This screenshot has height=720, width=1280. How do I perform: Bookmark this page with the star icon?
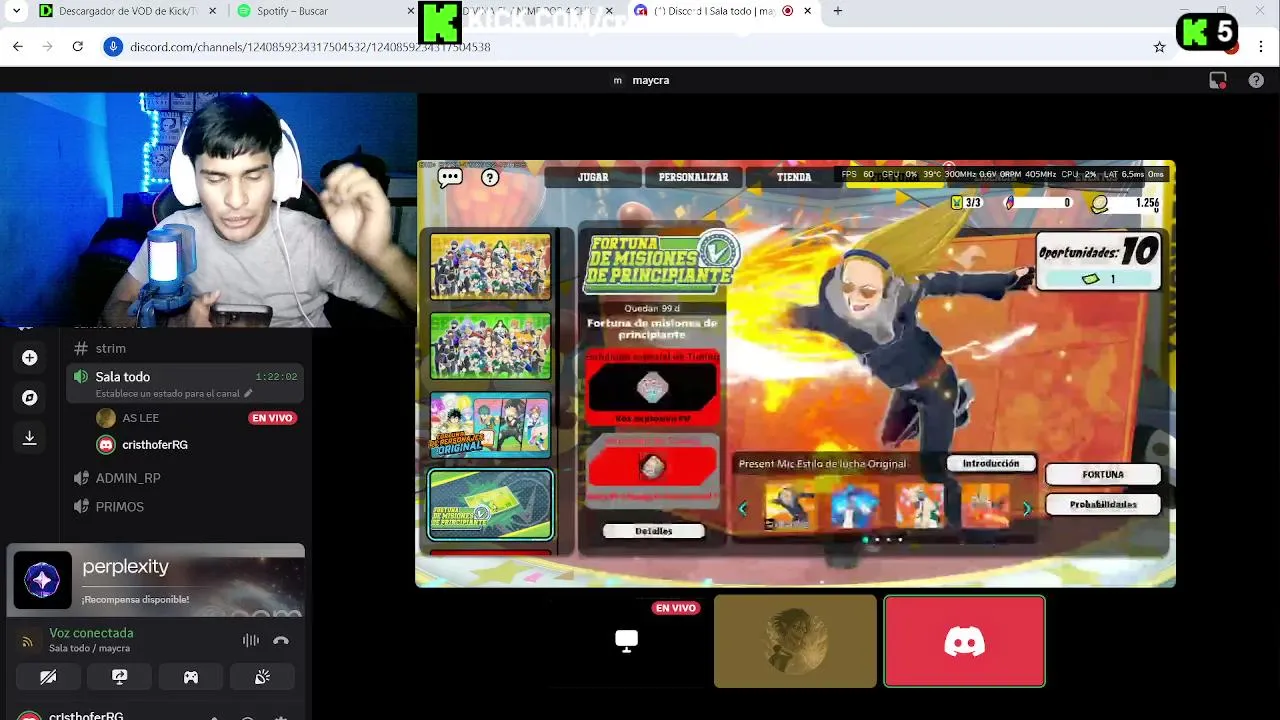click(x=1159, y=47)
